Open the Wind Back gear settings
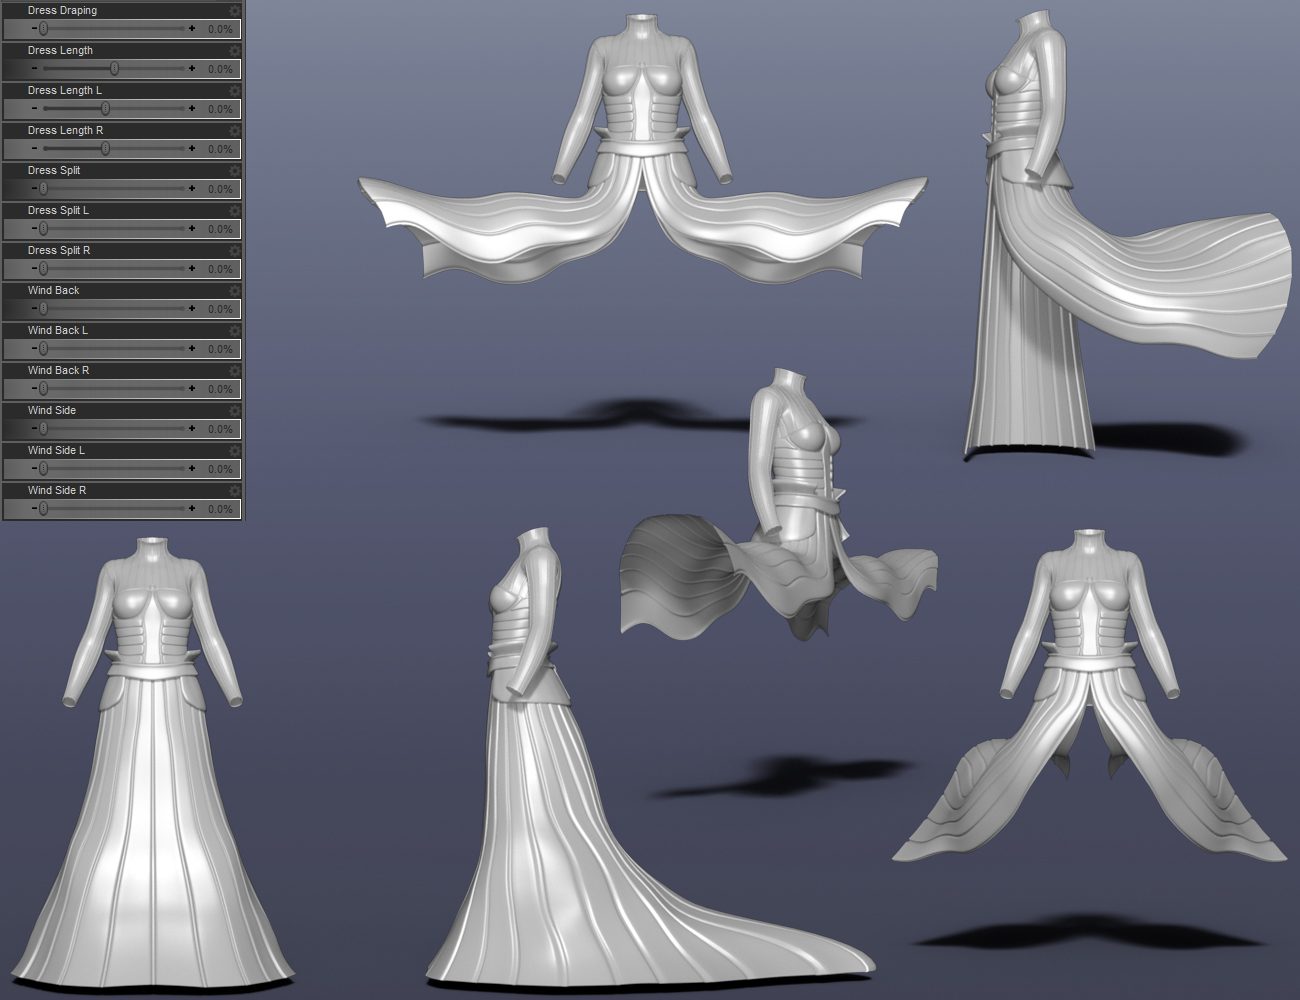The height and width of the screenshot is (1000, 1300). pyautogui.click(x=234, y=290)
